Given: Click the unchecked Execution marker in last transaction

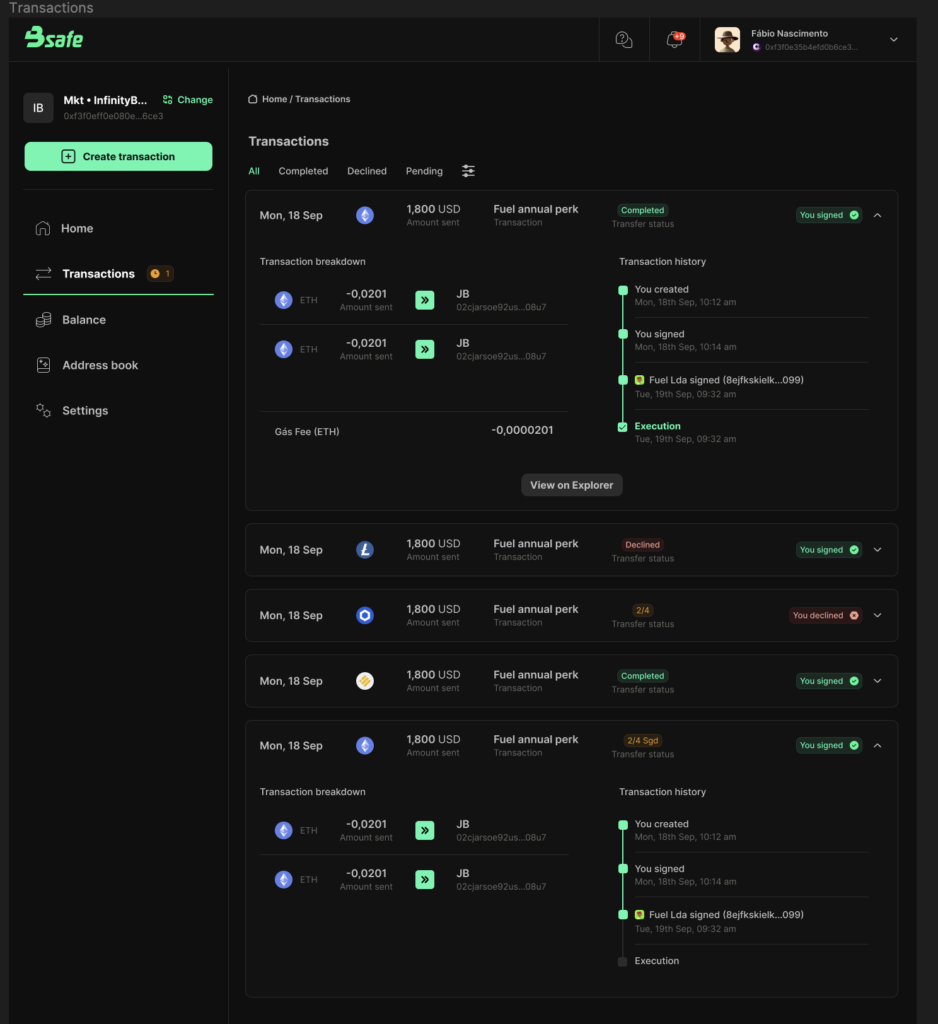Looking at the screenshot, I should coord(623,961).
